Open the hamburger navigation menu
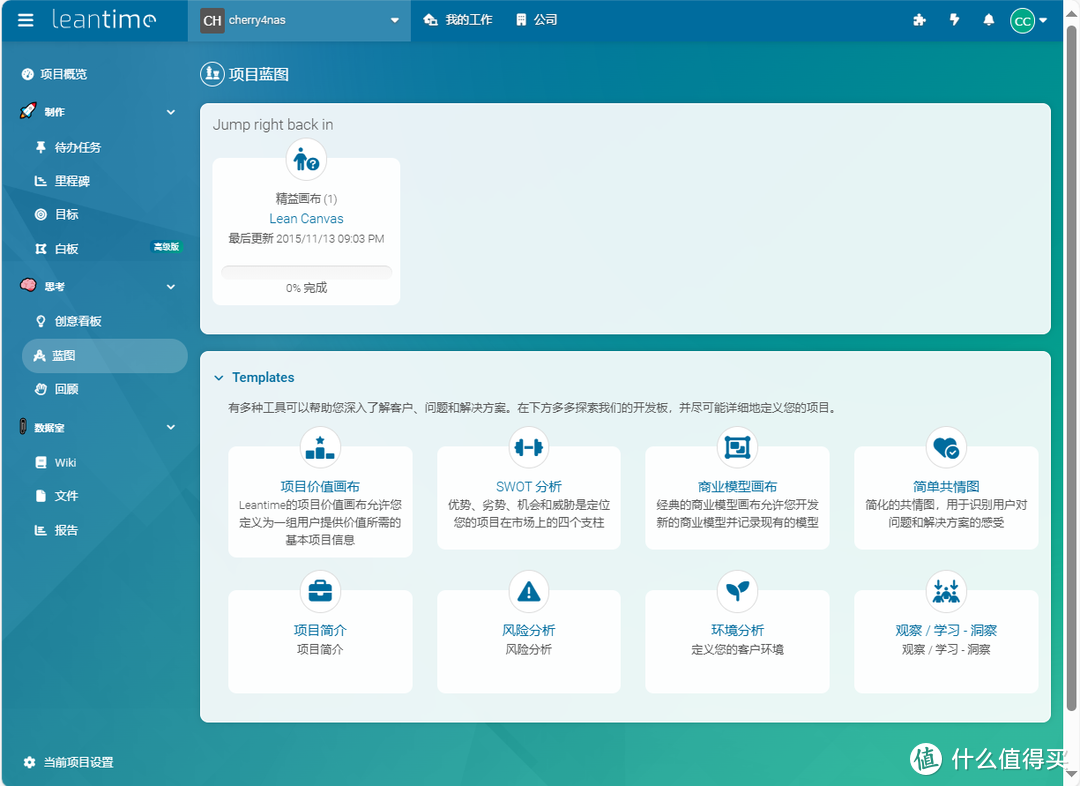The image size is (1080, 786). click(x=25, y=20)
